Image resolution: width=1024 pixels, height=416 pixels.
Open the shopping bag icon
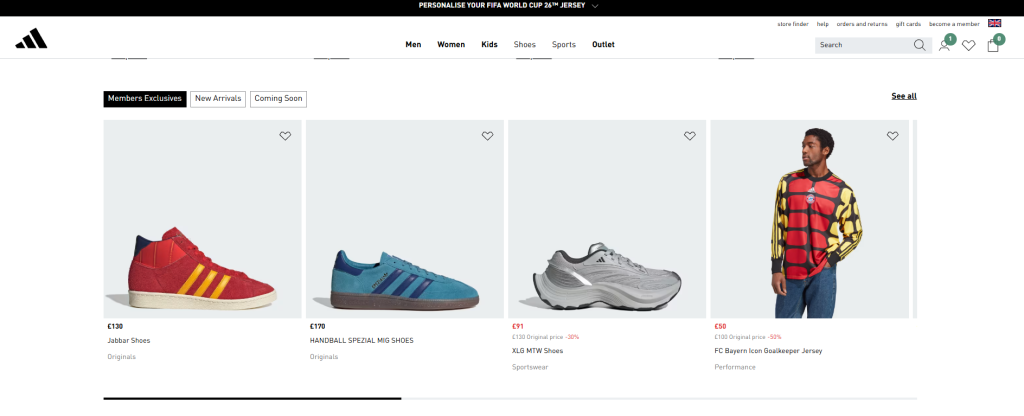coord(993,45)
